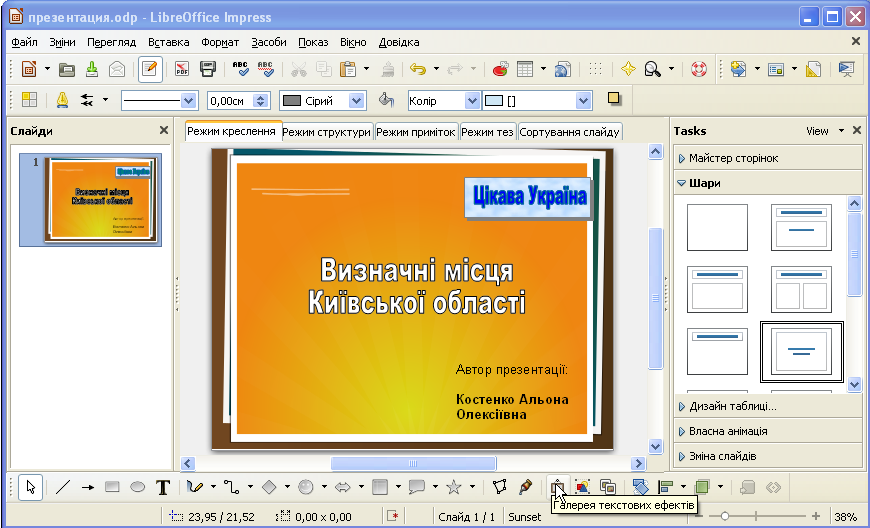Toggle the shadow button on line toolbar
The height and width of the screenshot is (528, 870).
pos(614,99)
